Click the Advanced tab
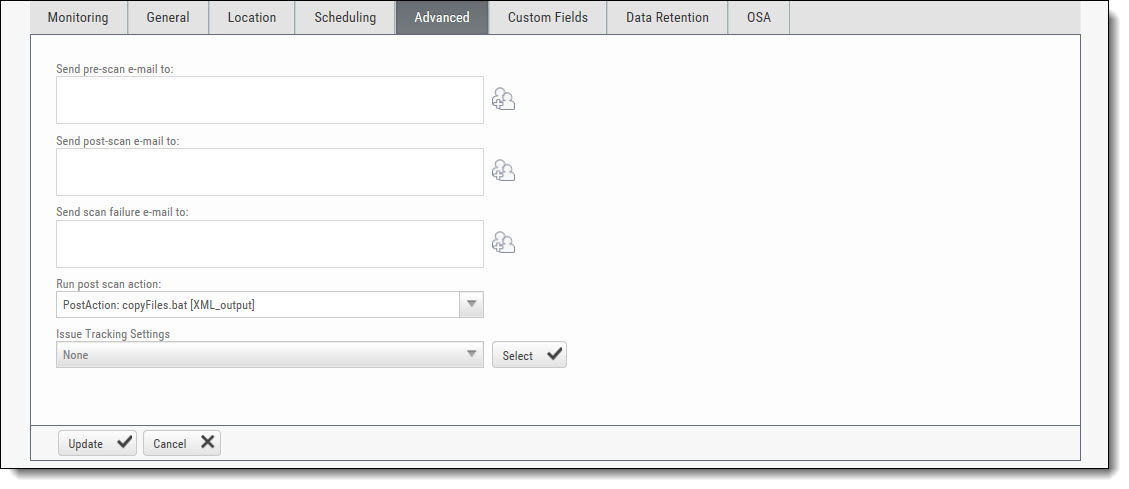 click(442, 17)
